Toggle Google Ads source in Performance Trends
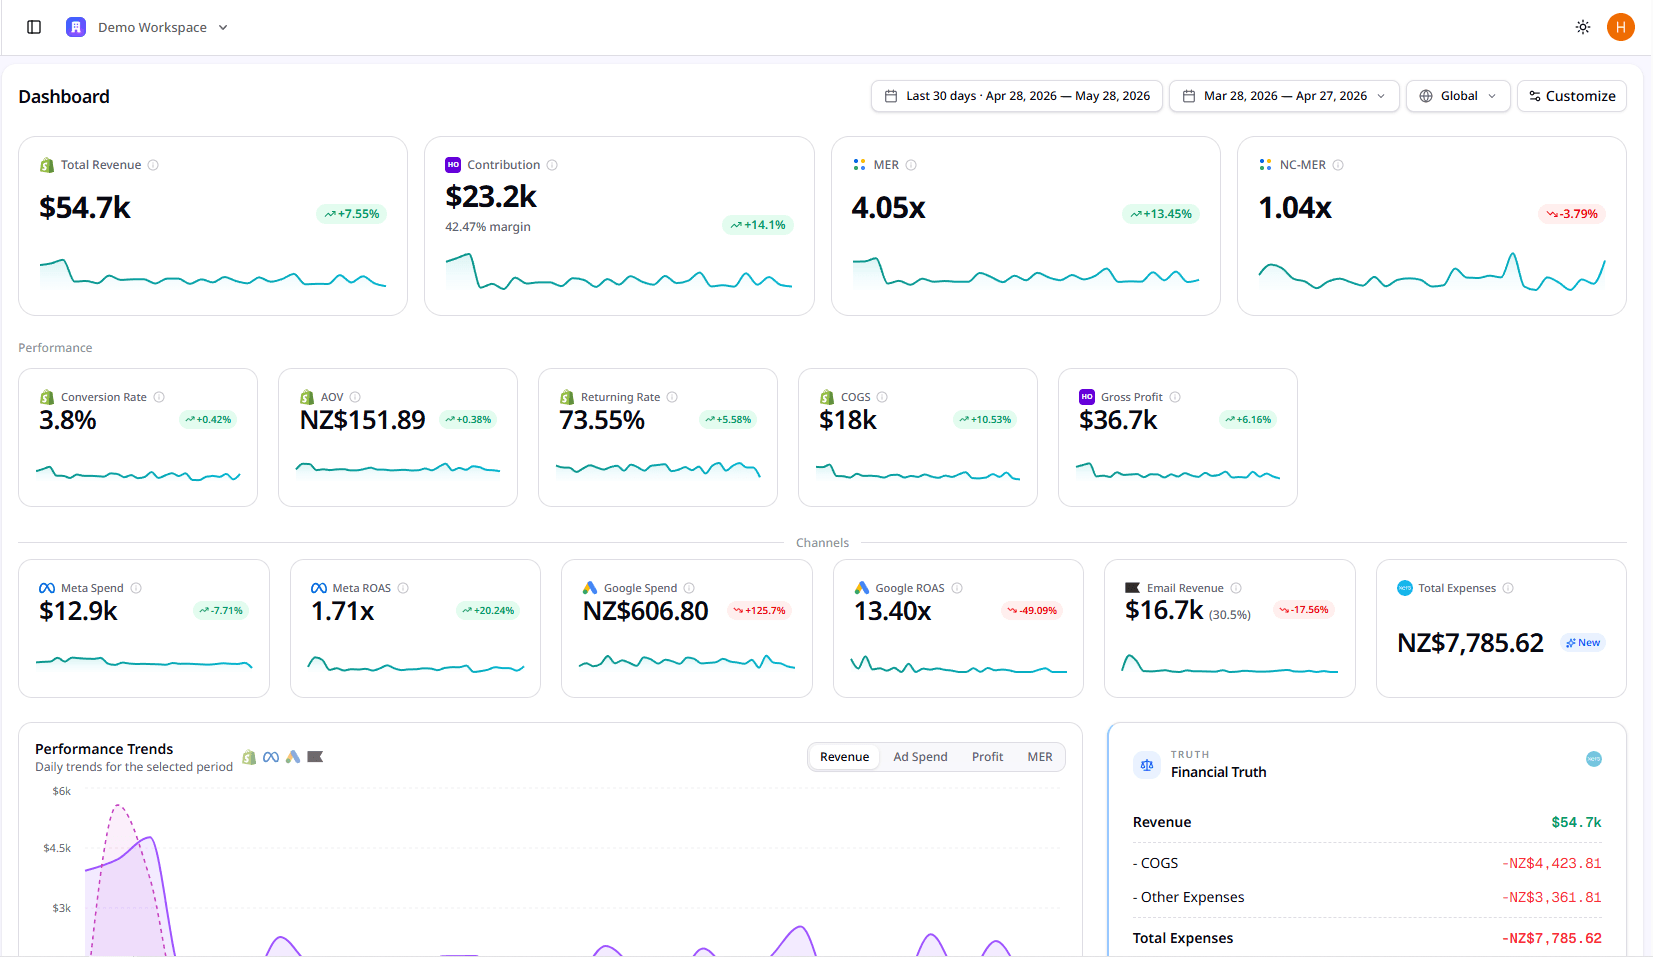The height and width of the screenshot is (957, 1653). pos(293,757)
